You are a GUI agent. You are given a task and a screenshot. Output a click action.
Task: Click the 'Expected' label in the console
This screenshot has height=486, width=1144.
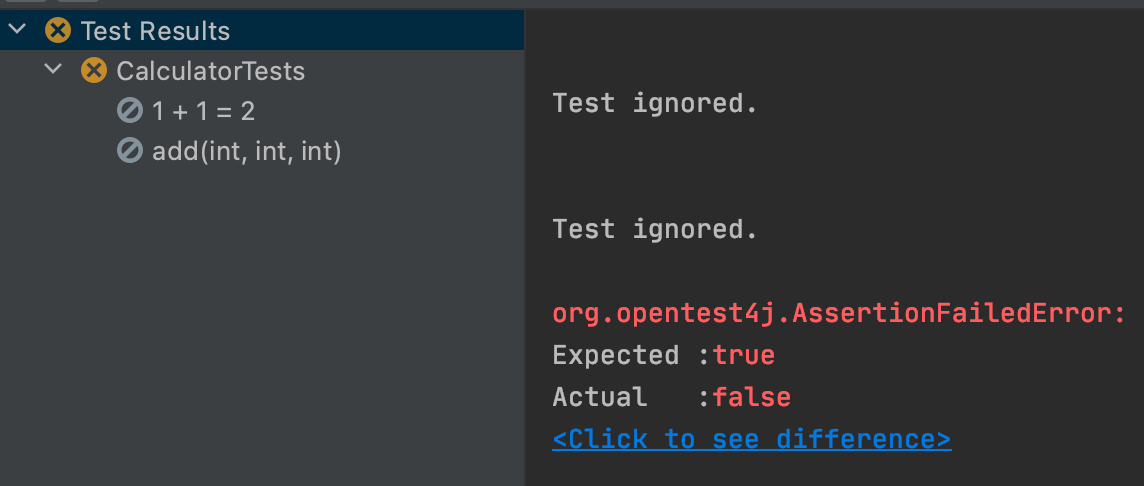coord(616,355)
